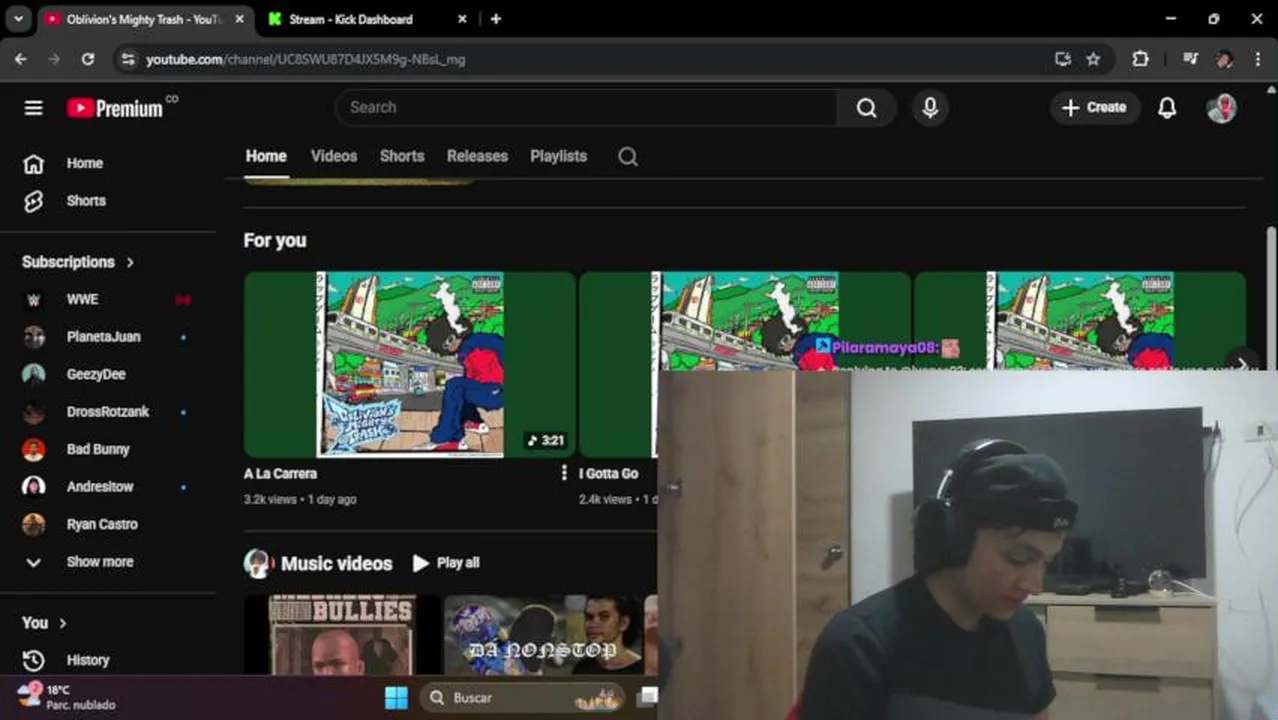Viewport: 1278px width, 720px height.
Task: Expand the You section chevron
Action: 62,623
